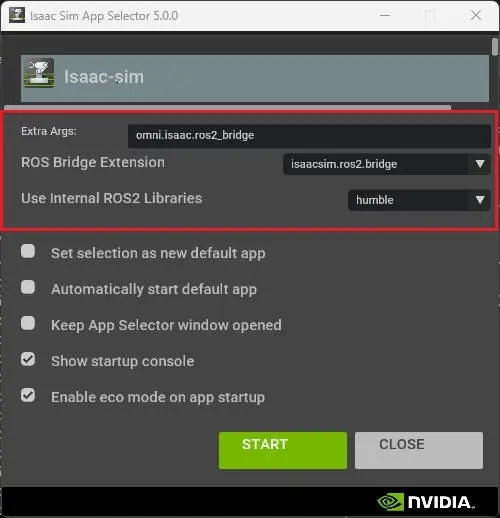Maximize the App Selector window
The height and width of the screenshot is (518, 500).
[430, 15]
